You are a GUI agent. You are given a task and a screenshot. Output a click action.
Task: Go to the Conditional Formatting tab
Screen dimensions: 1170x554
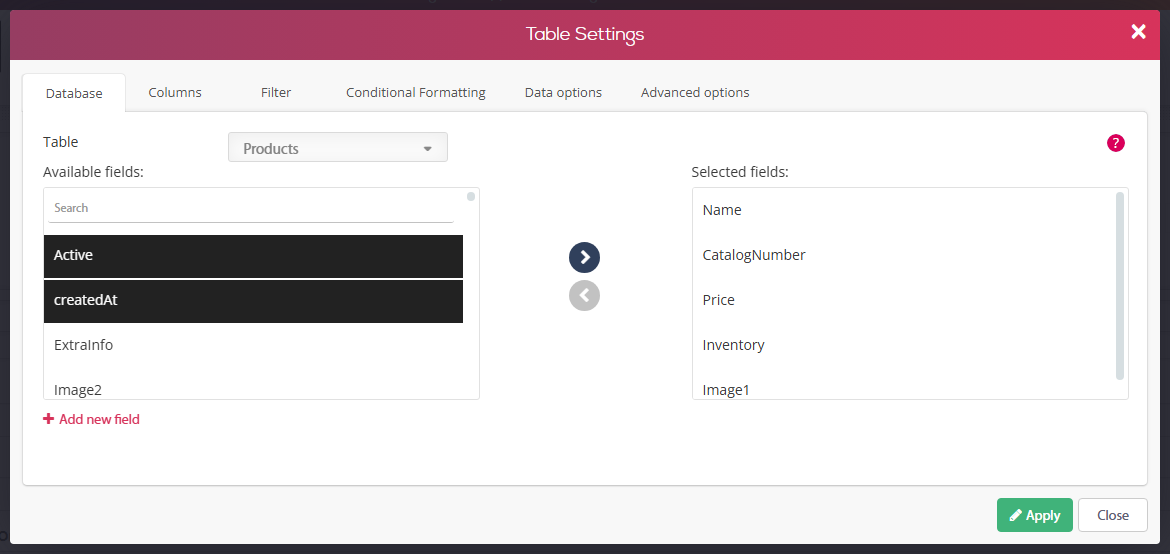[416, 93]
